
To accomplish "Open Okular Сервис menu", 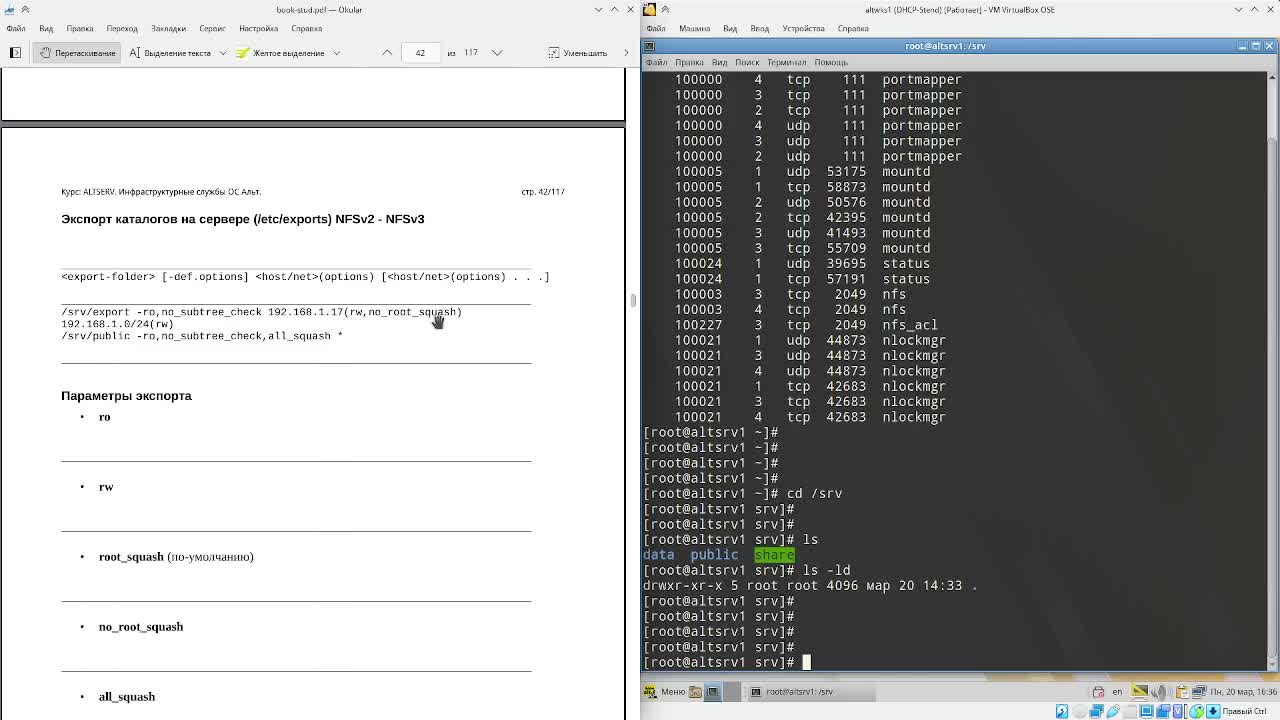I will tap(212, 28).
